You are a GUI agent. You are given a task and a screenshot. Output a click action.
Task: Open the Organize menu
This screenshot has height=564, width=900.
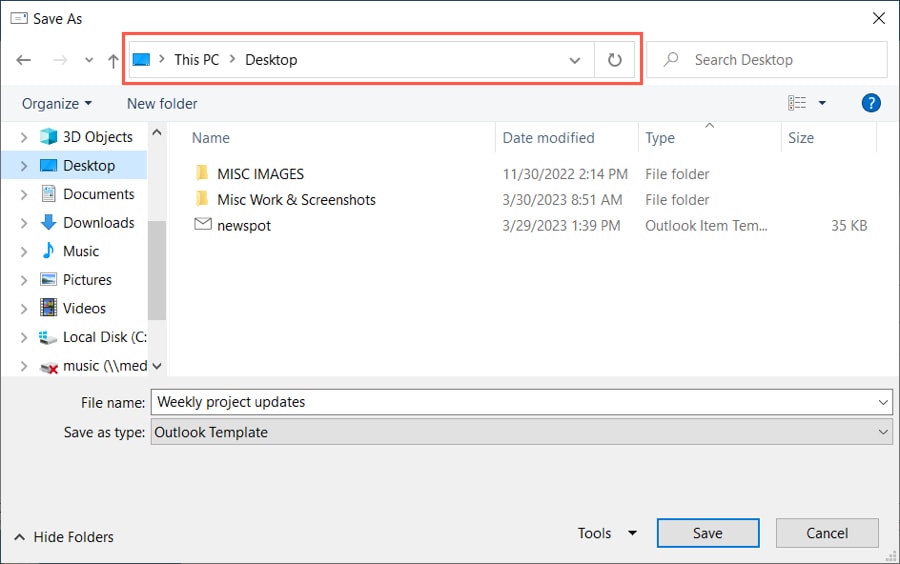56,104
